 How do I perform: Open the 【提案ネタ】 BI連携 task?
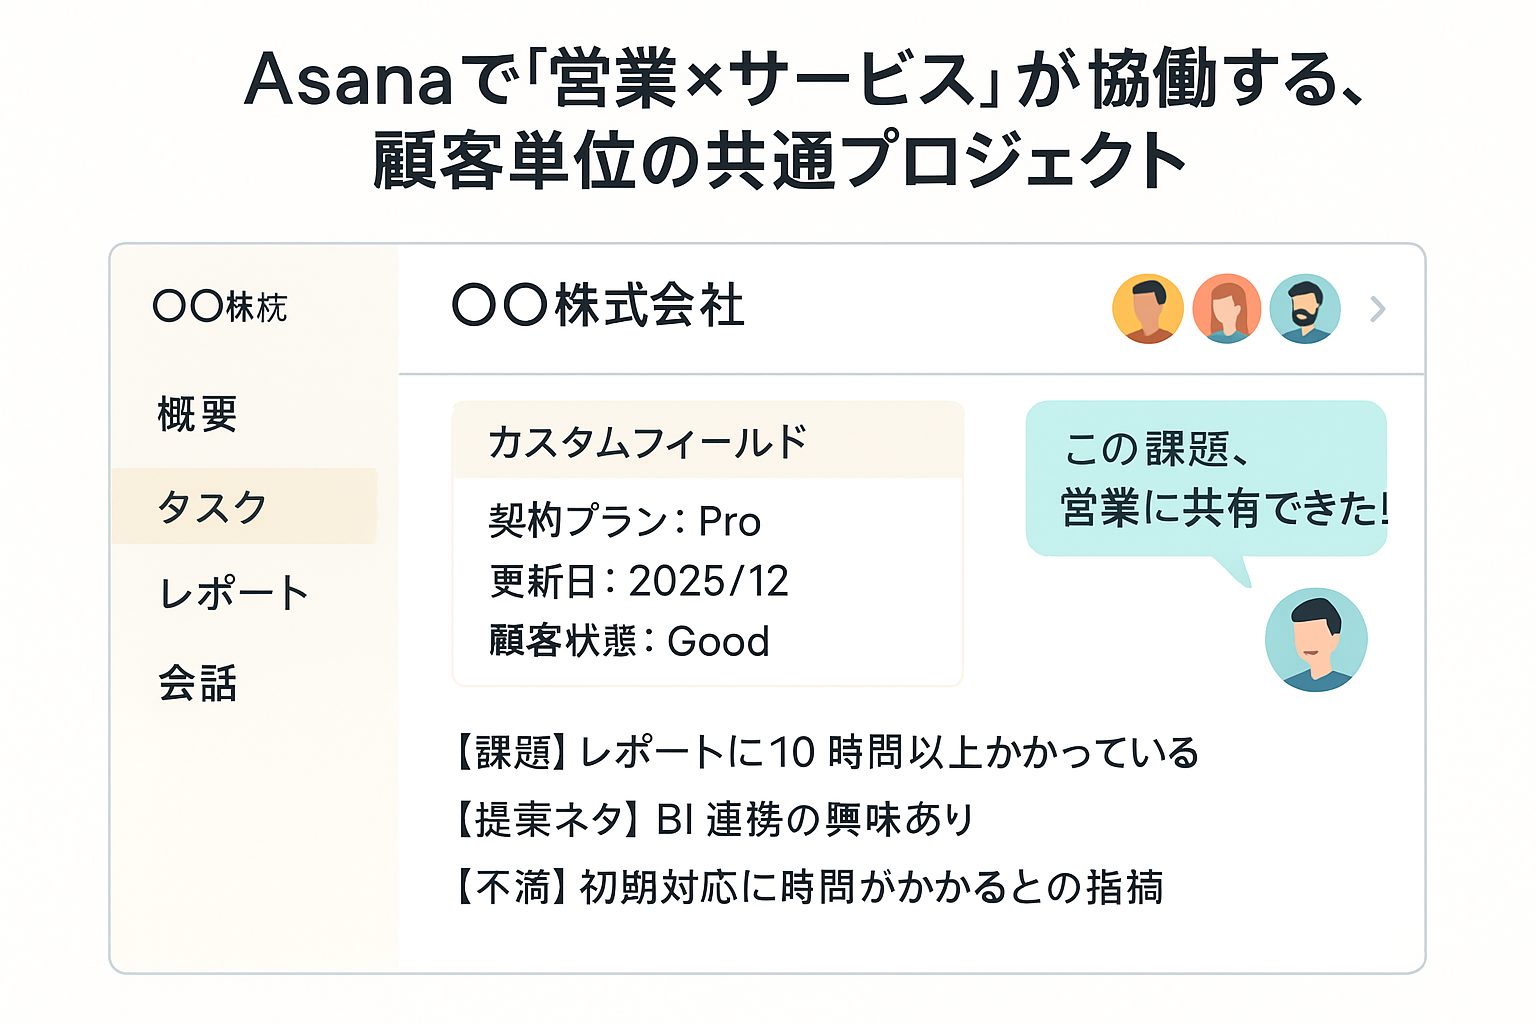(713, 820)
